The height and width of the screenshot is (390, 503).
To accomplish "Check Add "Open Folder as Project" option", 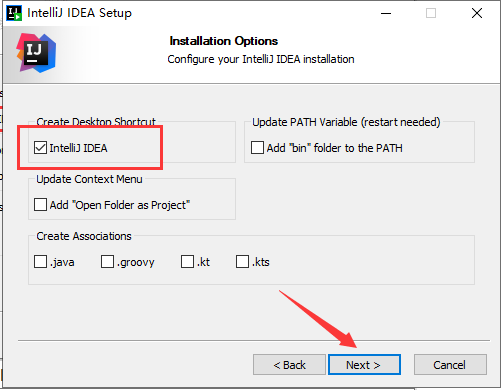I will [x=40, y=205].
